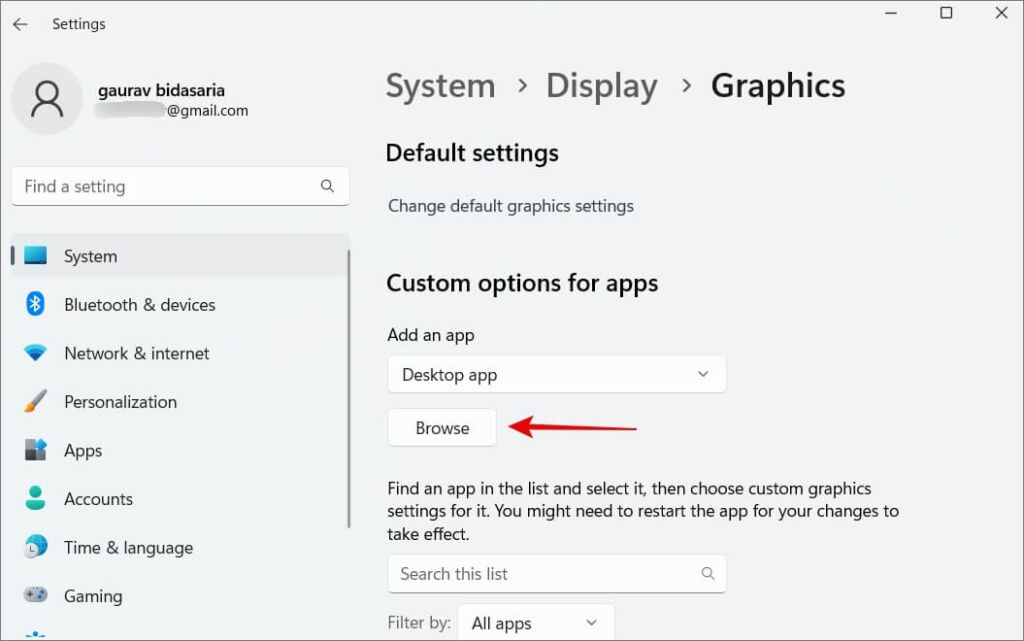Image resolution: width=1024 pixels, height=641 pixels.
Task: Open Change default graphics settings link
Action: [511, 206]
